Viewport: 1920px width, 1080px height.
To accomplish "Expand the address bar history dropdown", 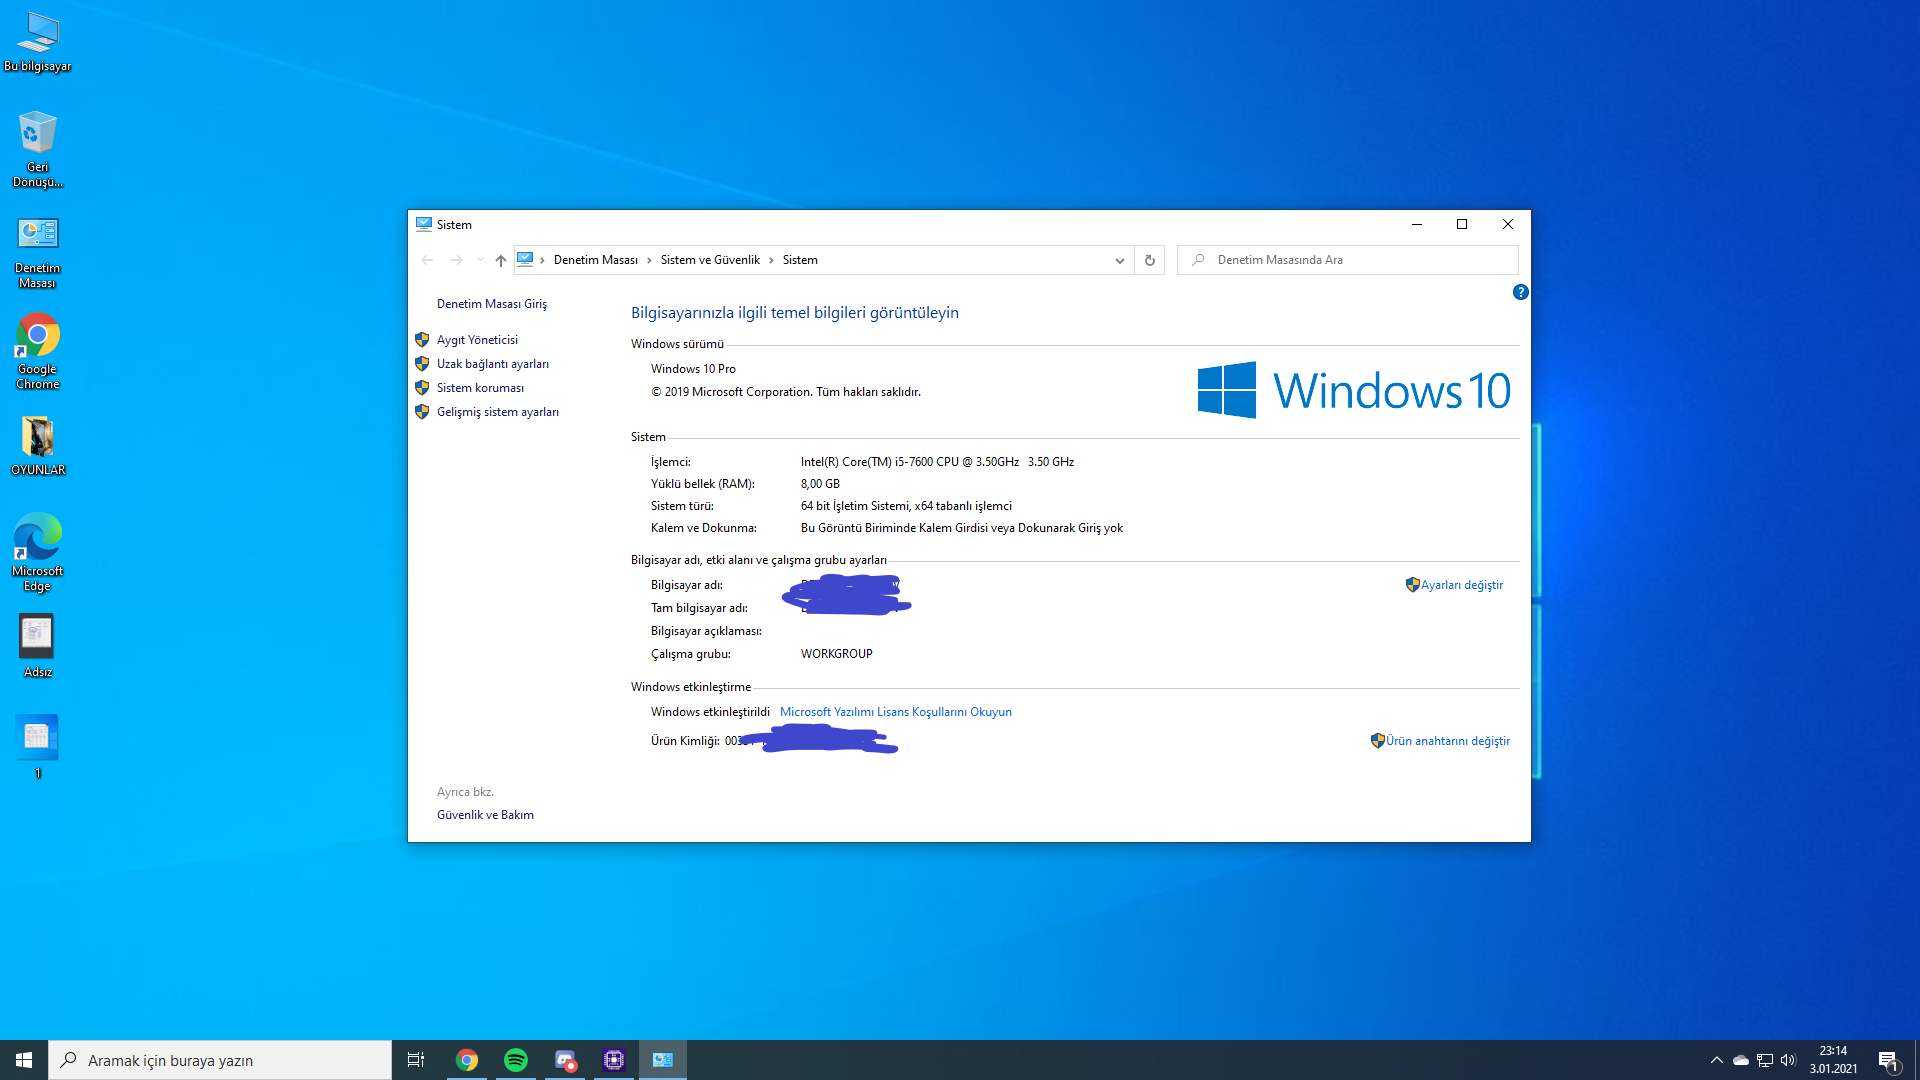I will pyautogui.click(x=1119, y=260).
